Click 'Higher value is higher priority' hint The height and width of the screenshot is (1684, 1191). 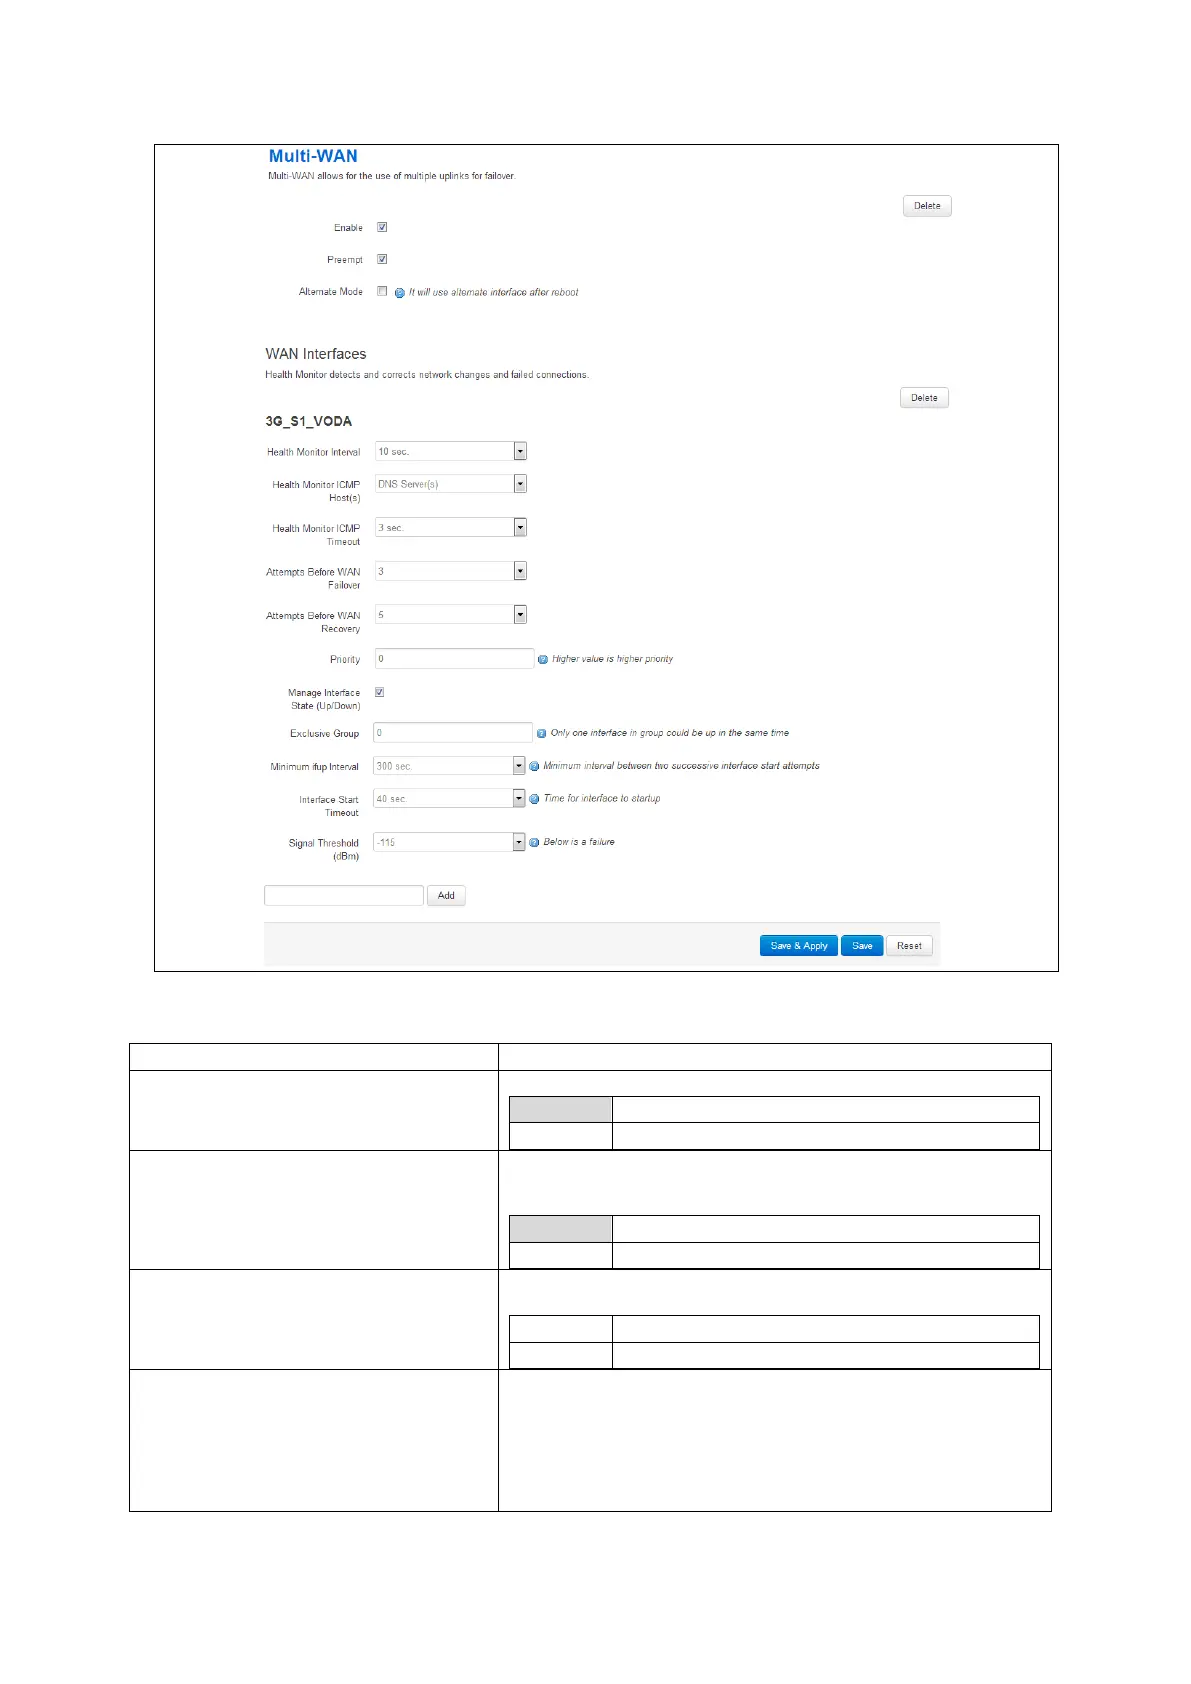pyautogui.click(x=613, y=659)
